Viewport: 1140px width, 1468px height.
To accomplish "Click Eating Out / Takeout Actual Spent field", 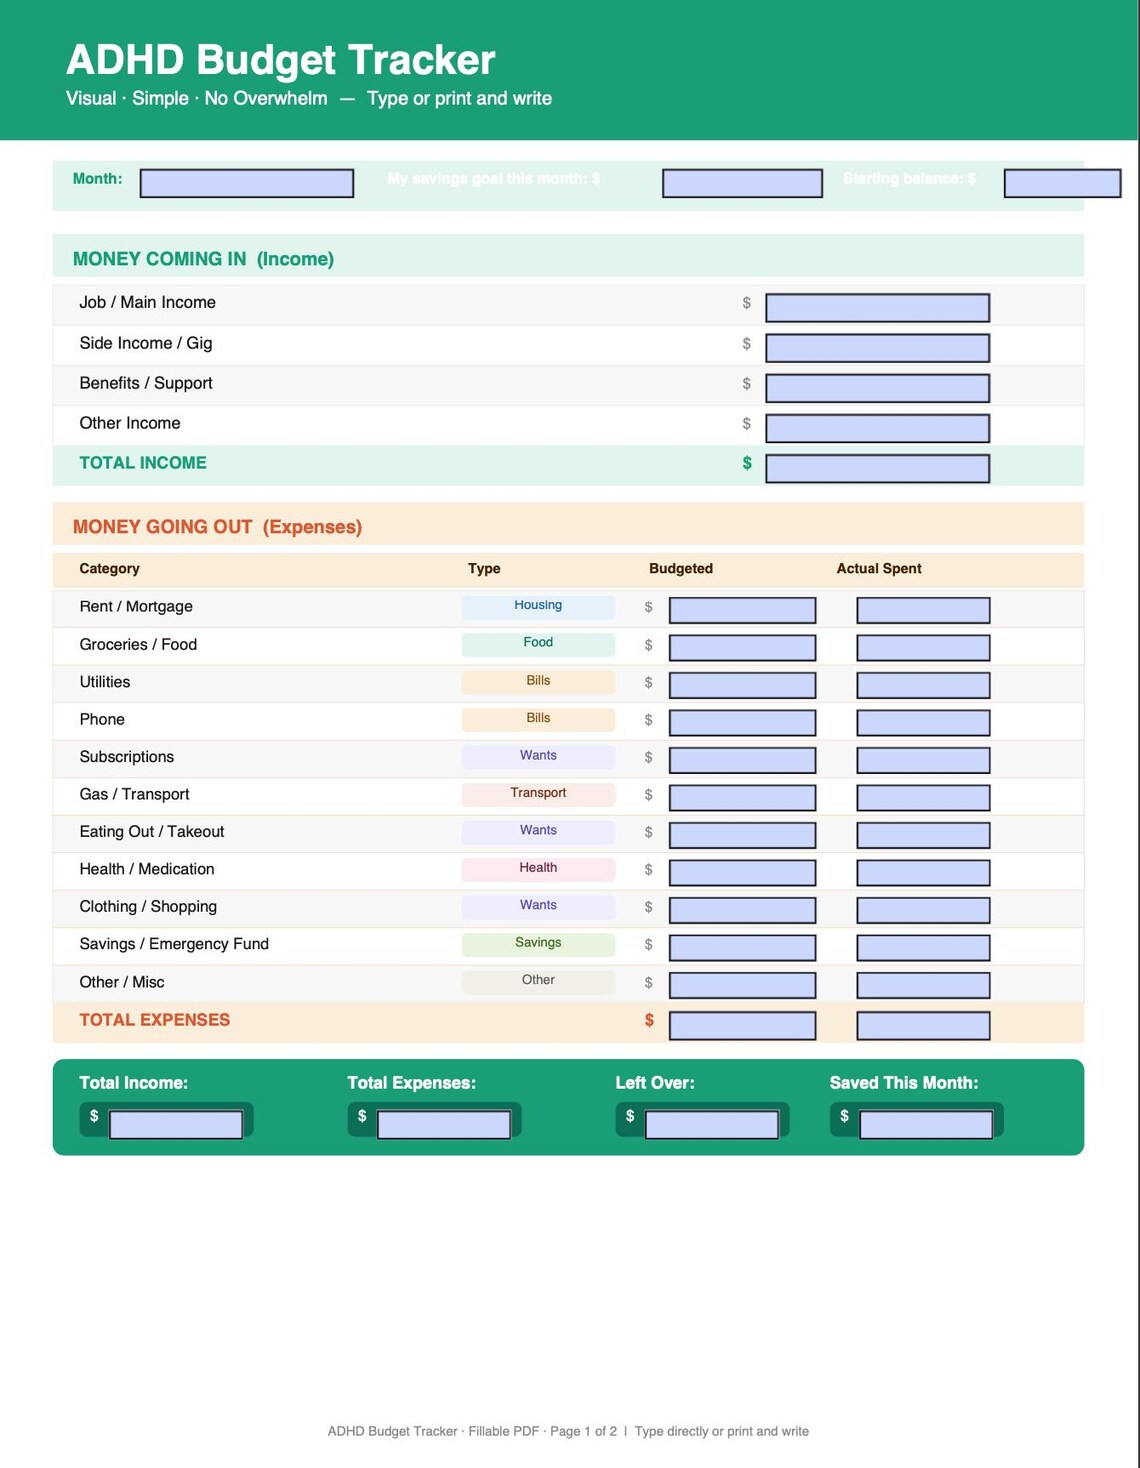I will (923, 835).
